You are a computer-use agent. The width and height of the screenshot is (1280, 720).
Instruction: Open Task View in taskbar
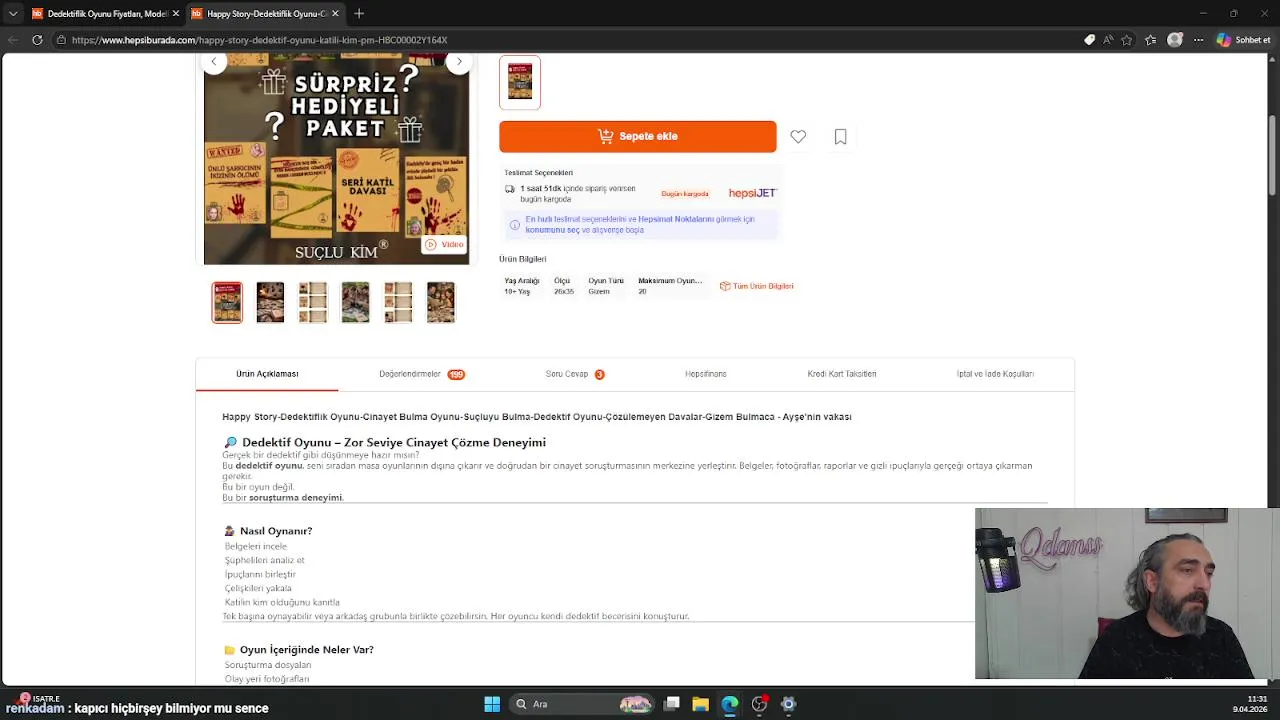672,704
